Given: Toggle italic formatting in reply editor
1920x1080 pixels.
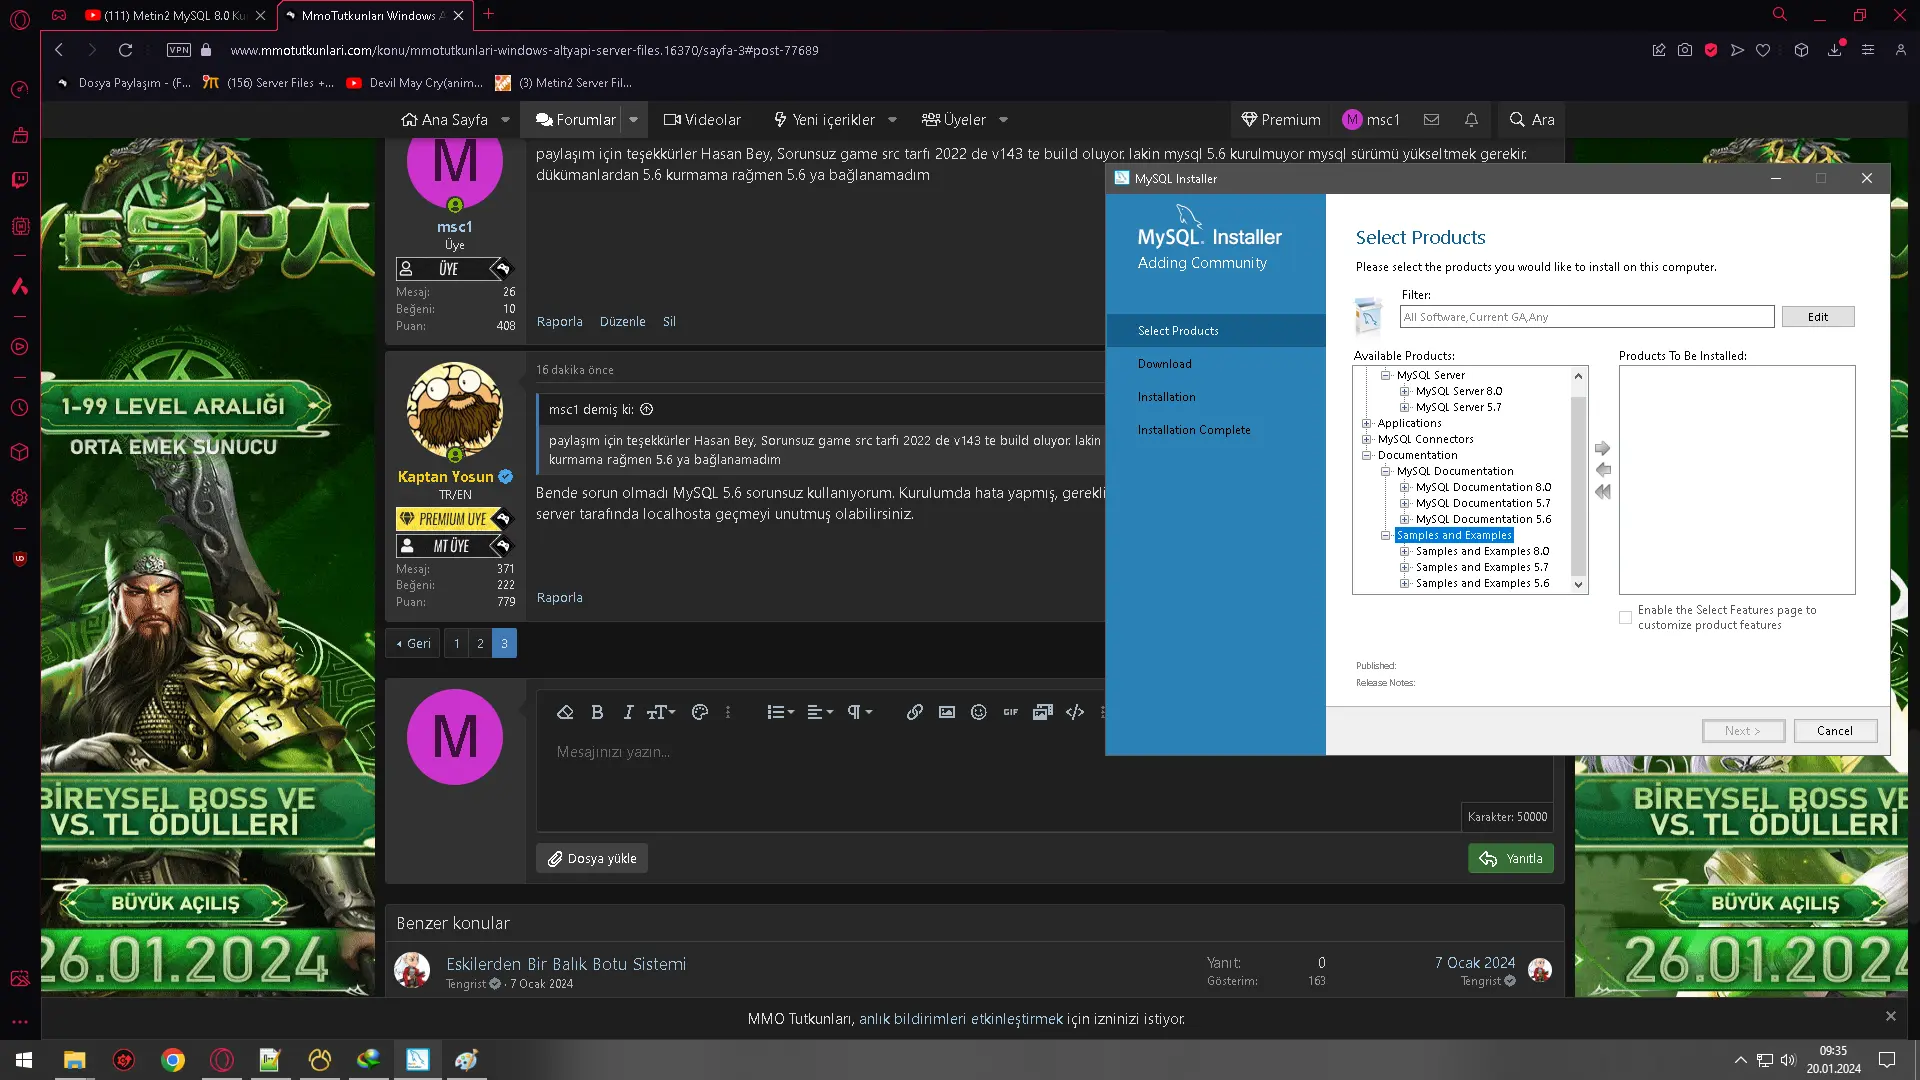Looking at the screenshot, I should pyautogui.click(x=628, y=712).
